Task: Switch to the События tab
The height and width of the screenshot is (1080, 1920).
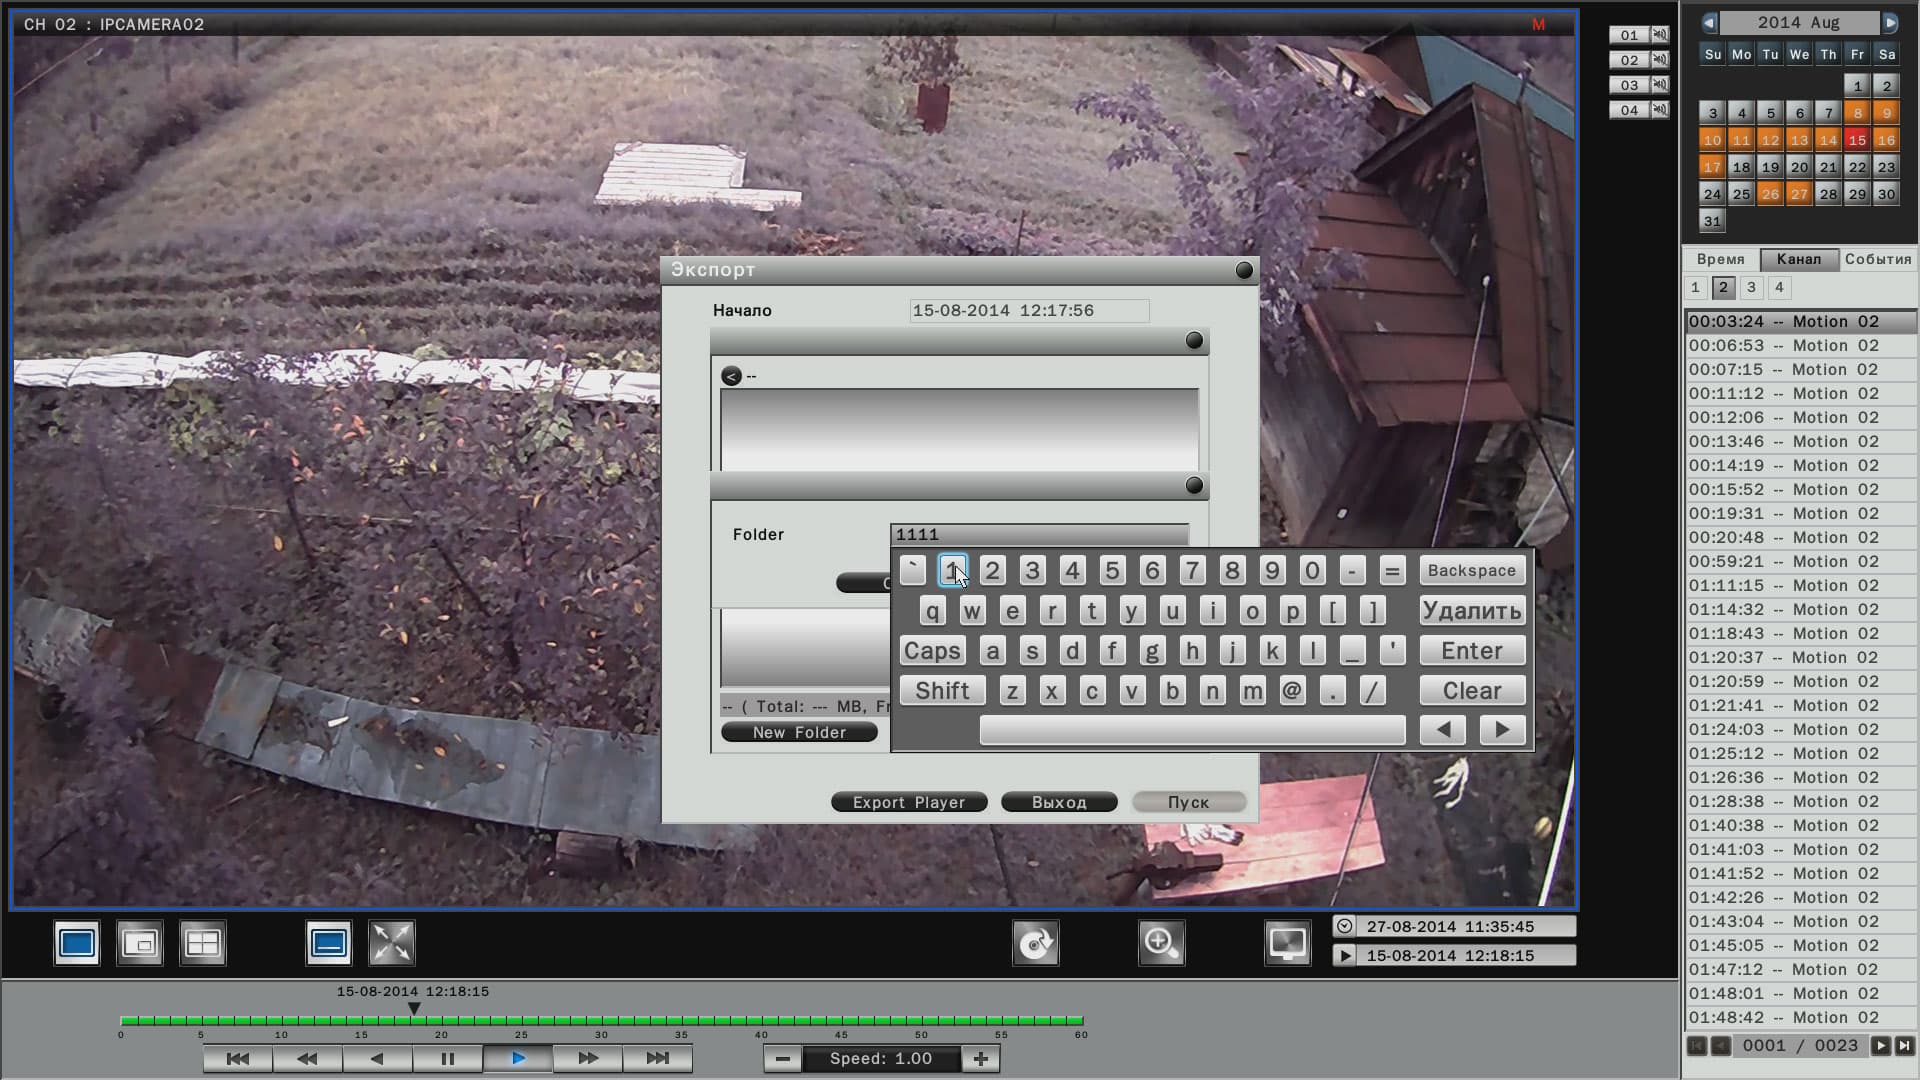Action: (x=1878, y=259)
